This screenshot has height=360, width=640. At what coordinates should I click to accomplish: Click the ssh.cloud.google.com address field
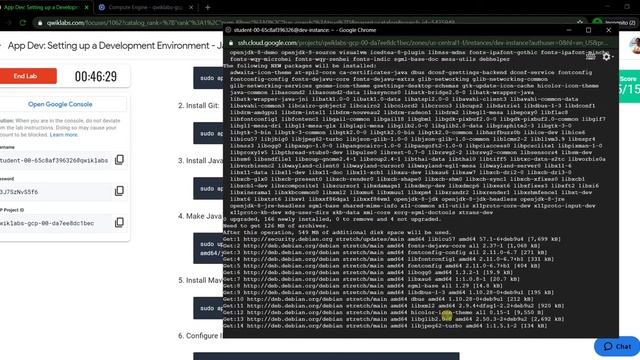point(422,42)
